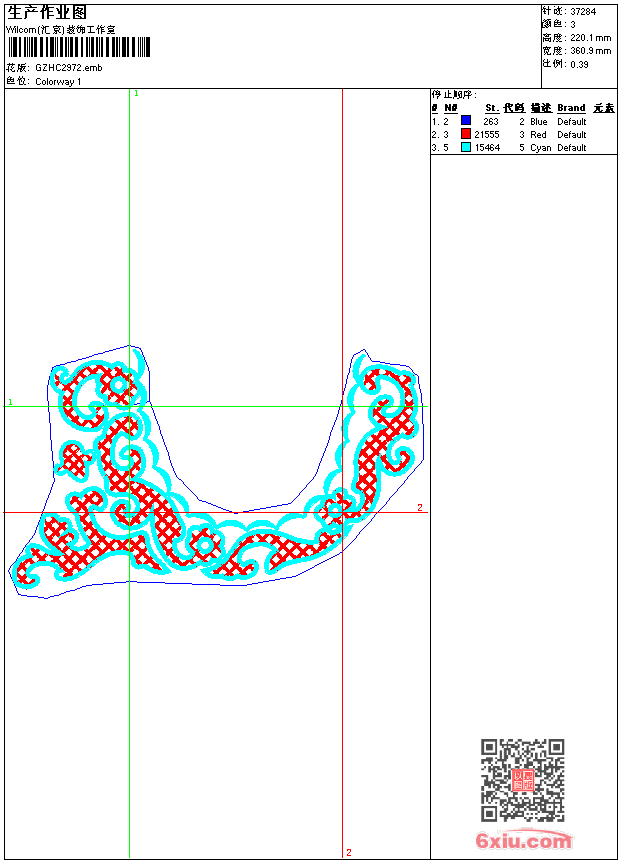
Task: Click the 'Red' description cell
Action: [538, 135]
